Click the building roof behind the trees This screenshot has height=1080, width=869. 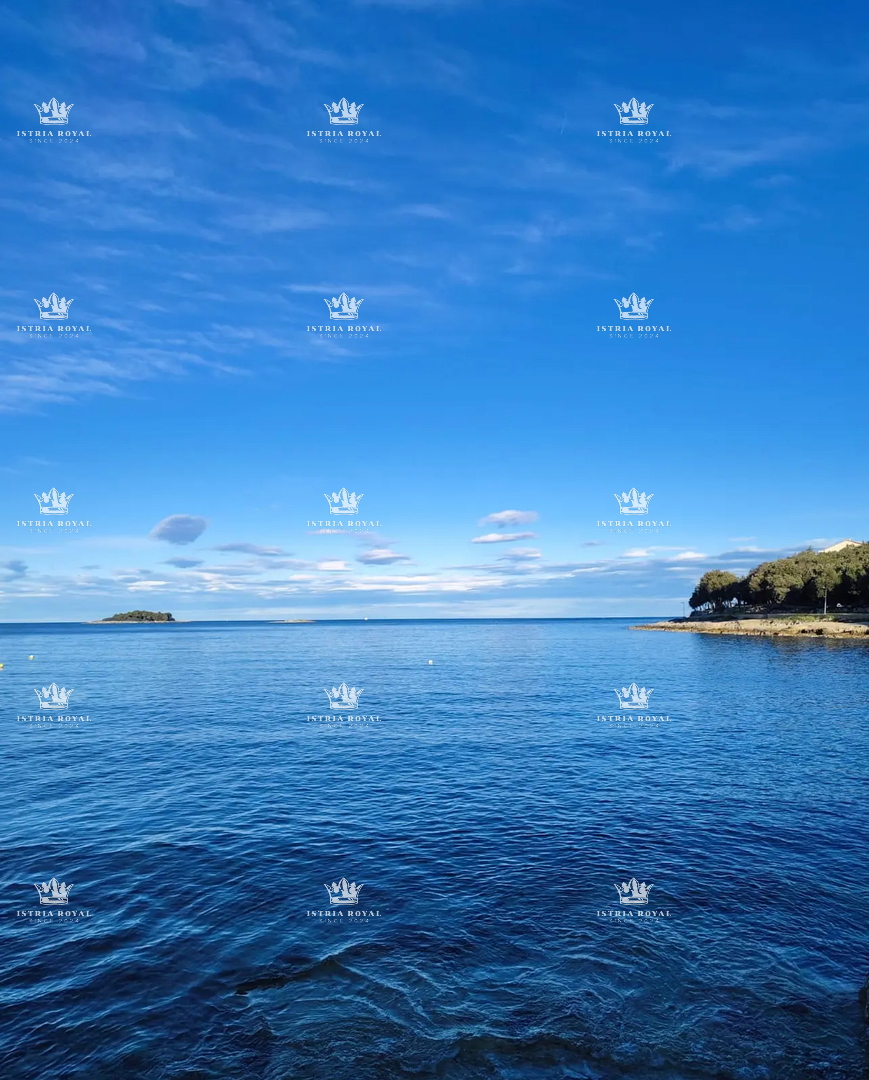[x=842, y=546]
